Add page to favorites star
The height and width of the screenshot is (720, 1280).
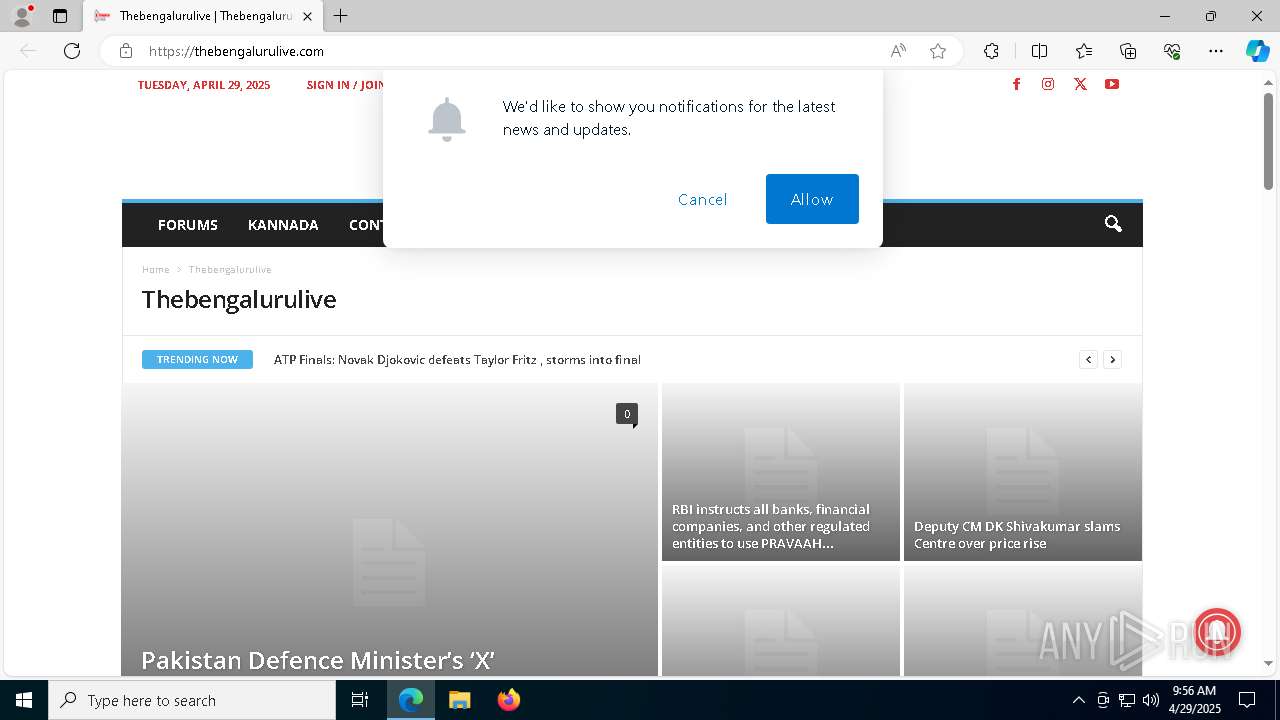coord(938,51)
